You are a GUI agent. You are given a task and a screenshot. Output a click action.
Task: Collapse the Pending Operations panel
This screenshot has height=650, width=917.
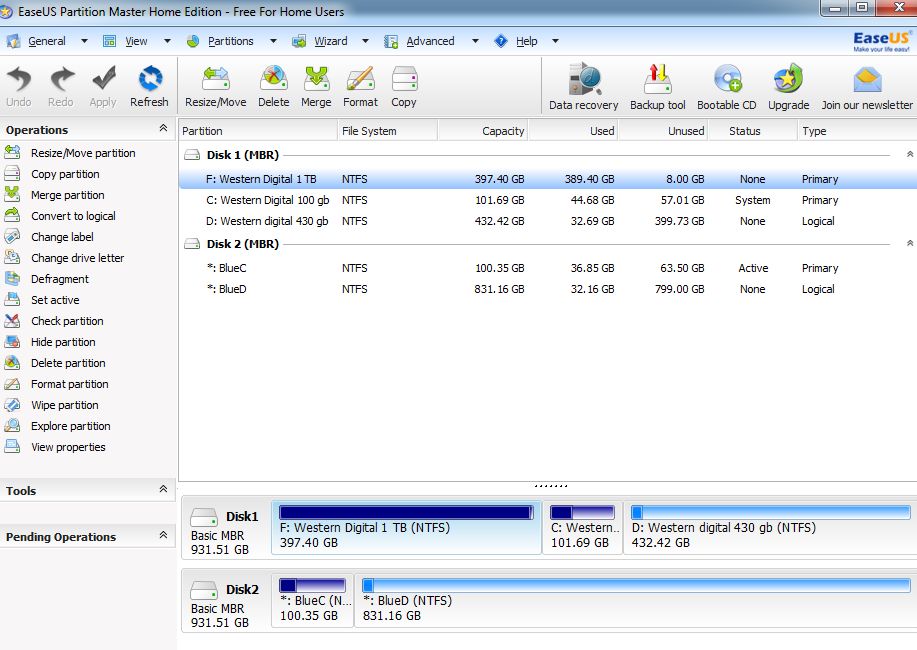(163, 535)
